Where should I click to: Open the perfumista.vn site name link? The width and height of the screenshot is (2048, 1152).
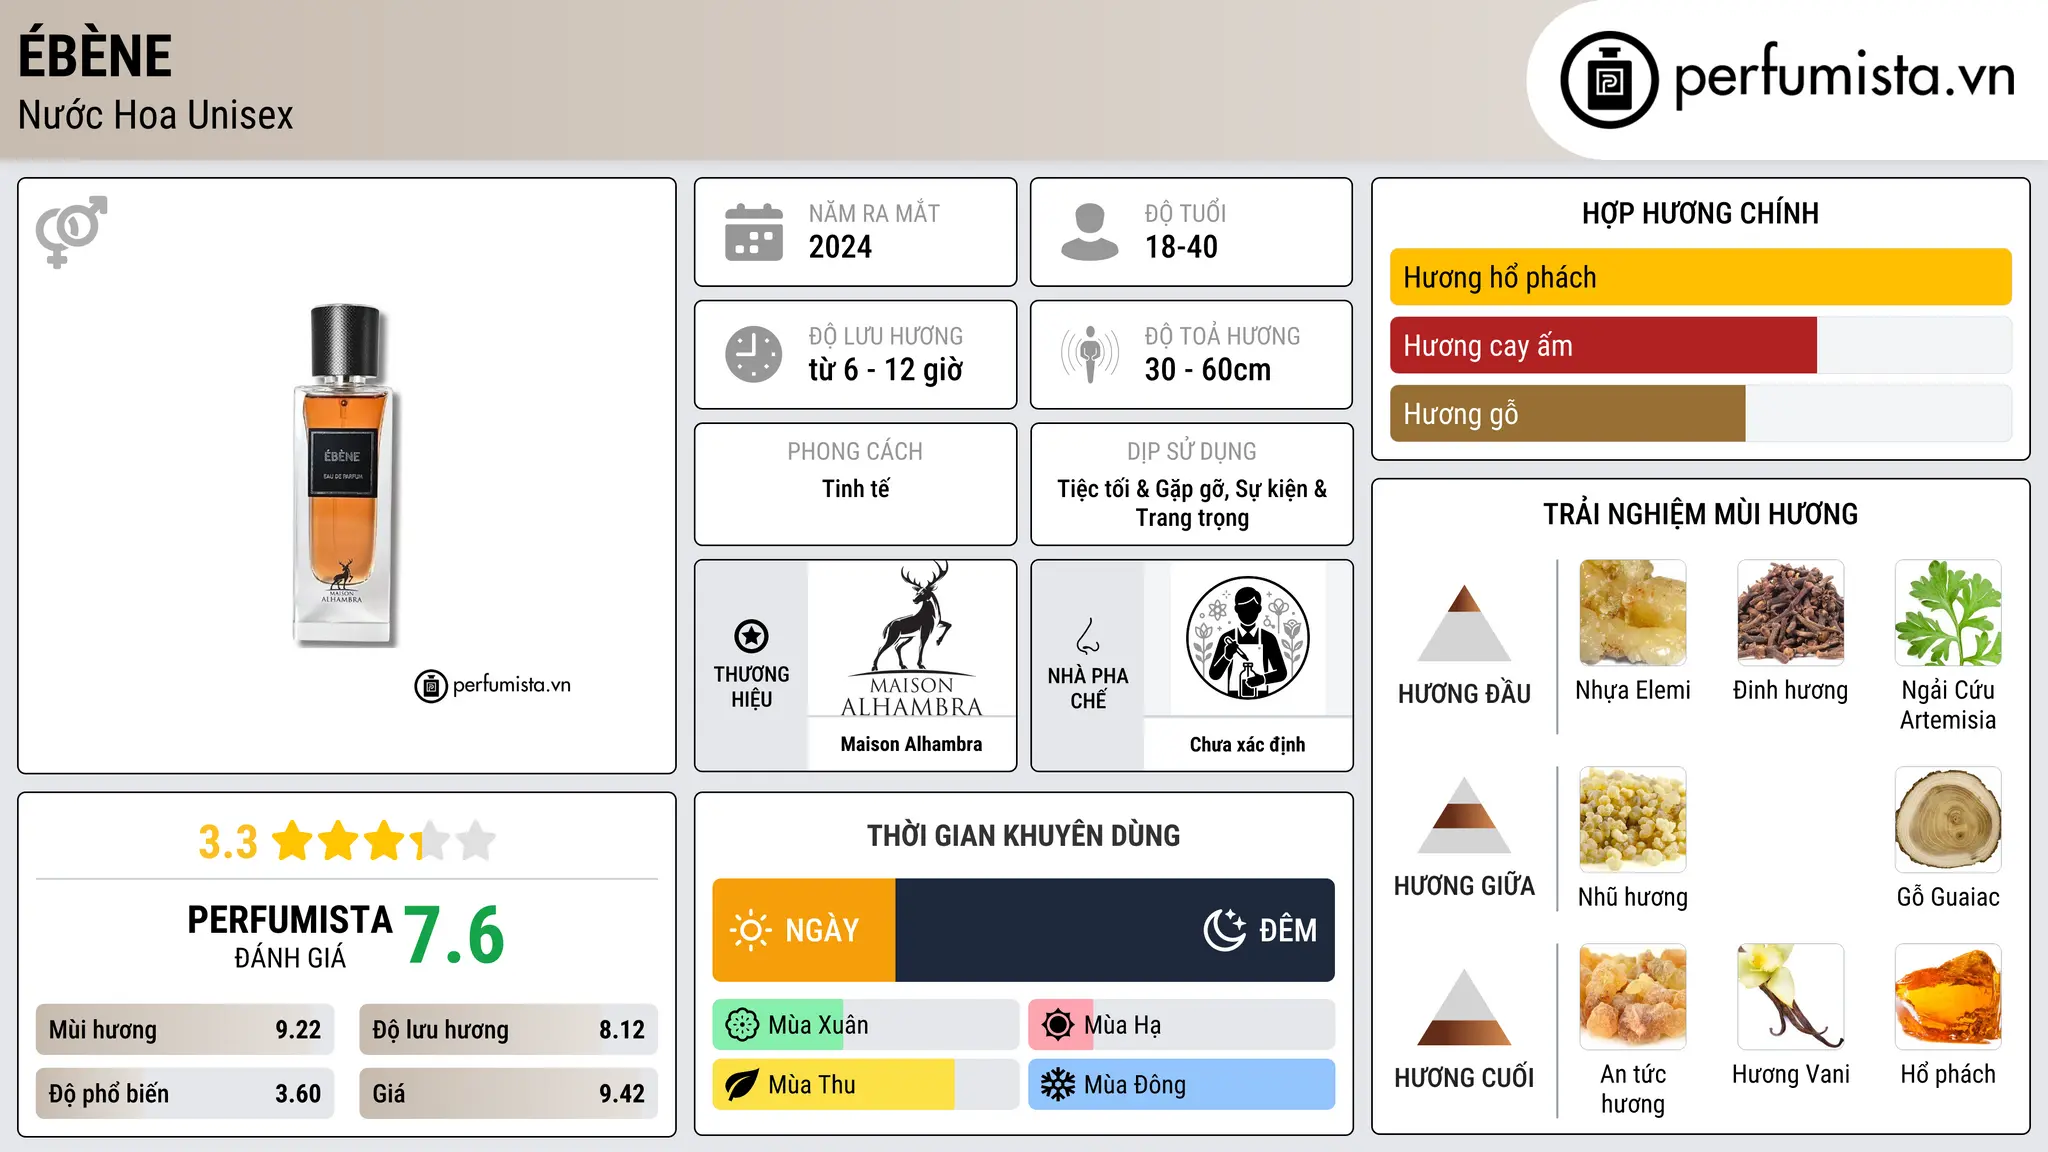pyautogui.click(x=1845, y=76)
